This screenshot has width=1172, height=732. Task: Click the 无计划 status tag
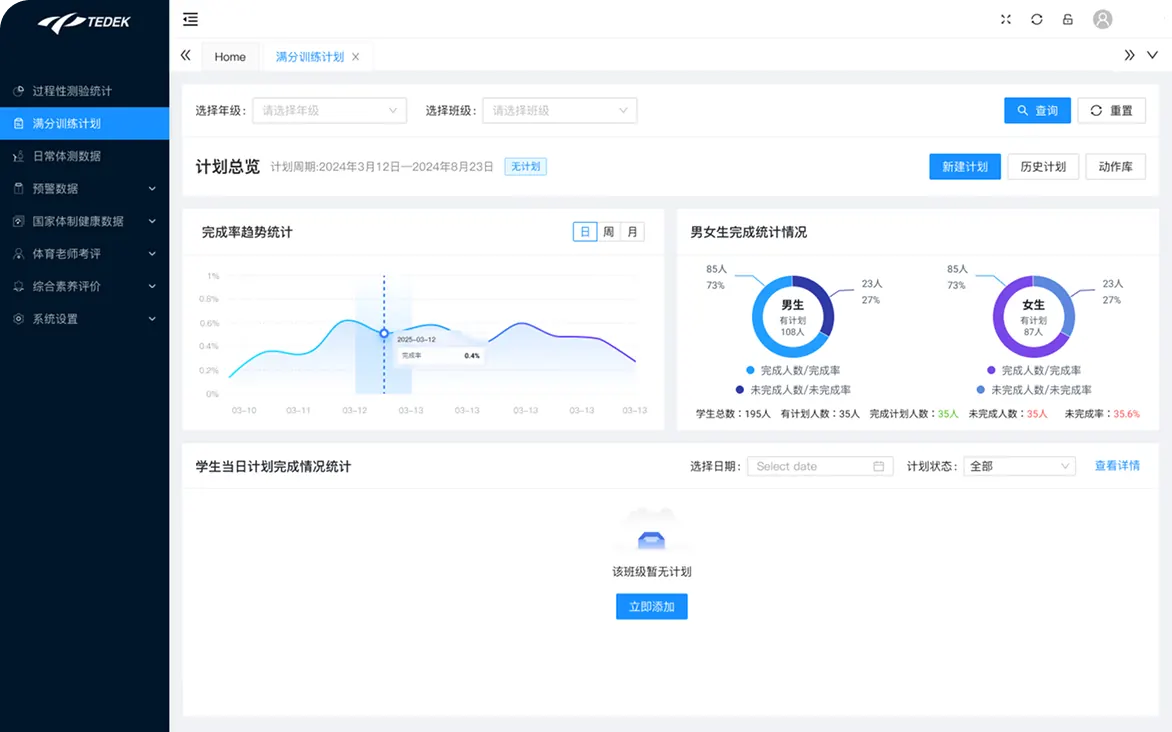(x=525, y=167)
